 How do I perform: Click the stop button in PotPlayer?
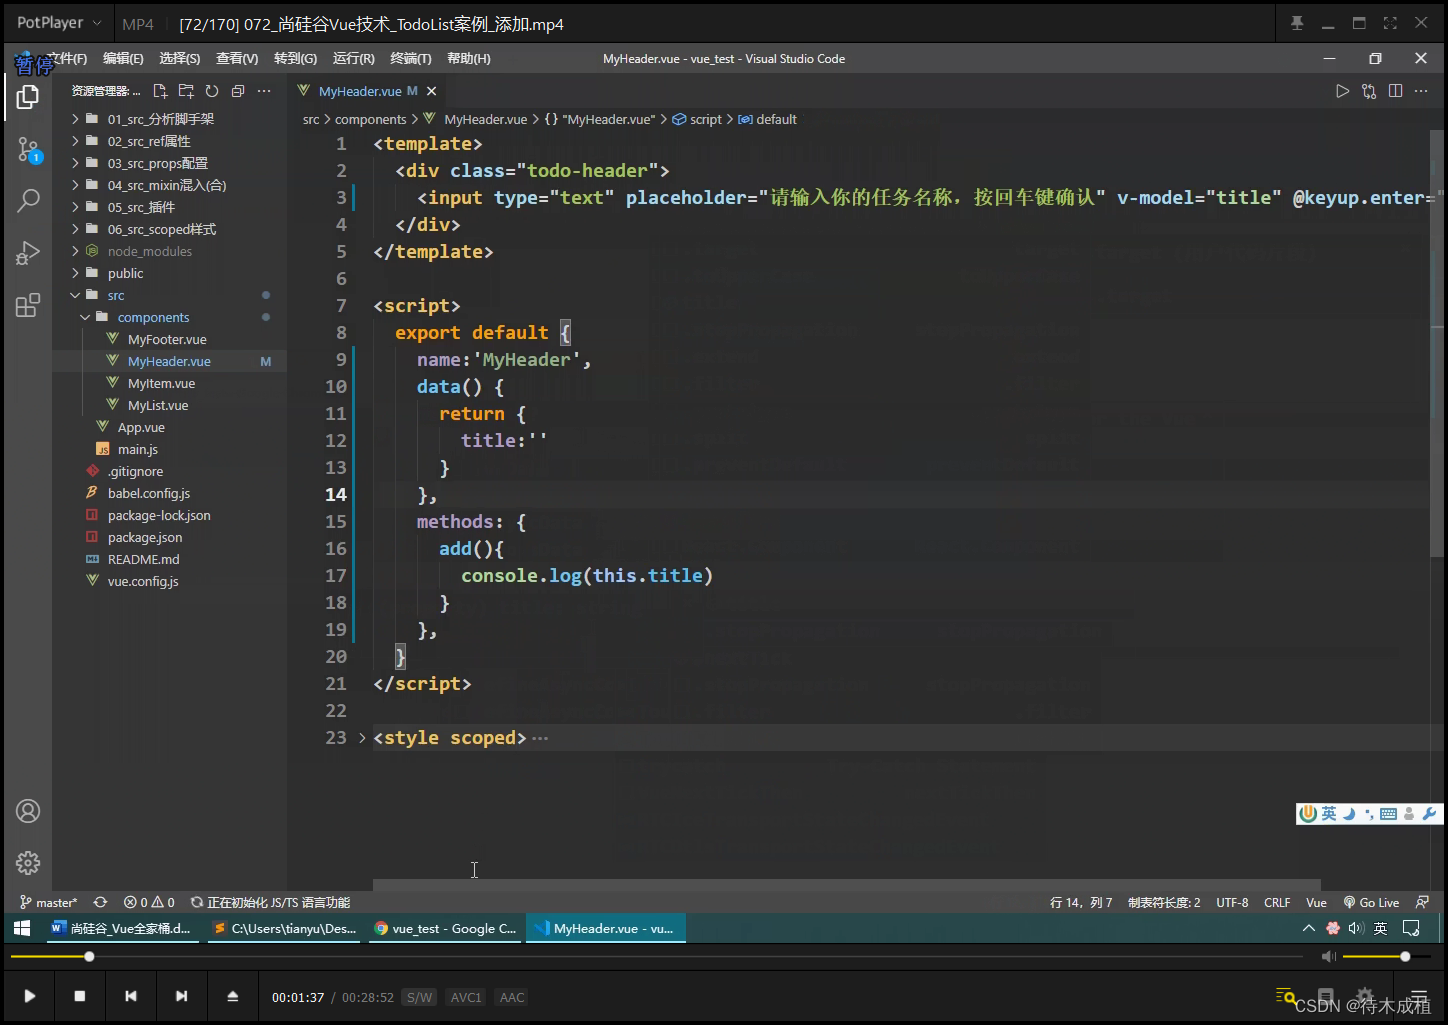80,996
